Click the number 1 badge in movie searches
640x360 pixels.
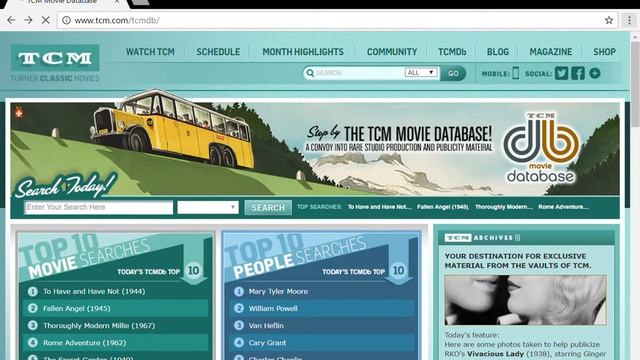[33, 291]
